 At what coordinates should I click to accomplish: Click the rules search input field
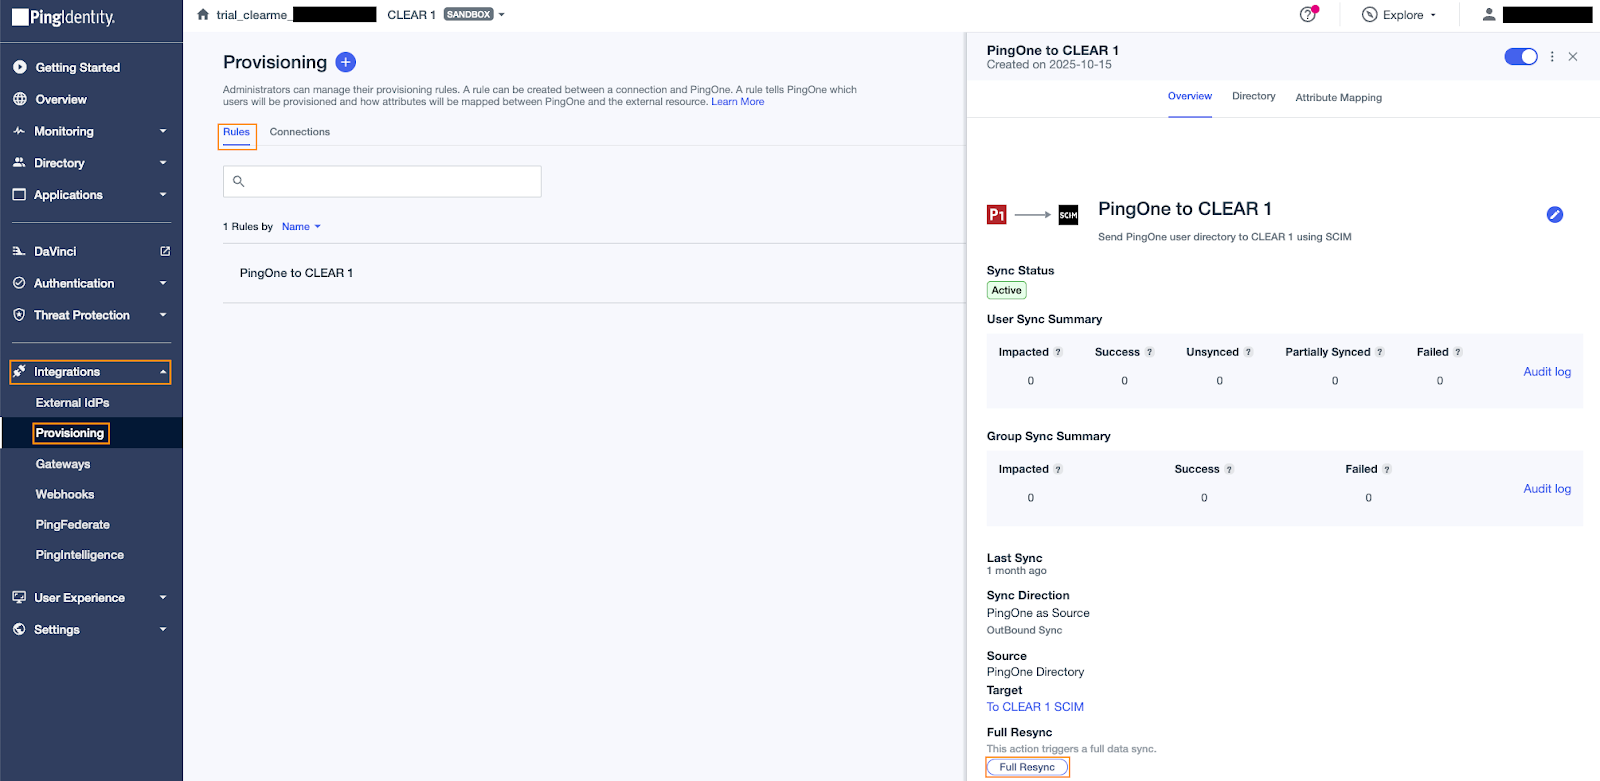[x=382, y=181]
